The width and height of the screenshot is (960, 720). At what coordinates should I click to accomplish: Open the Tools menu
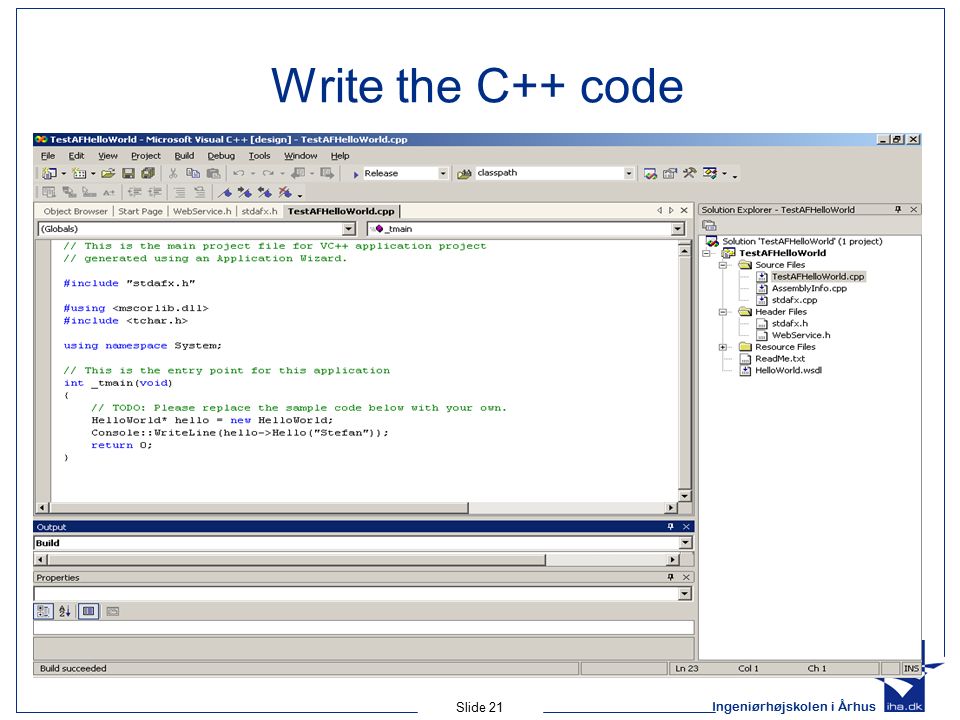pyautogui.click(x=260, y=156)
